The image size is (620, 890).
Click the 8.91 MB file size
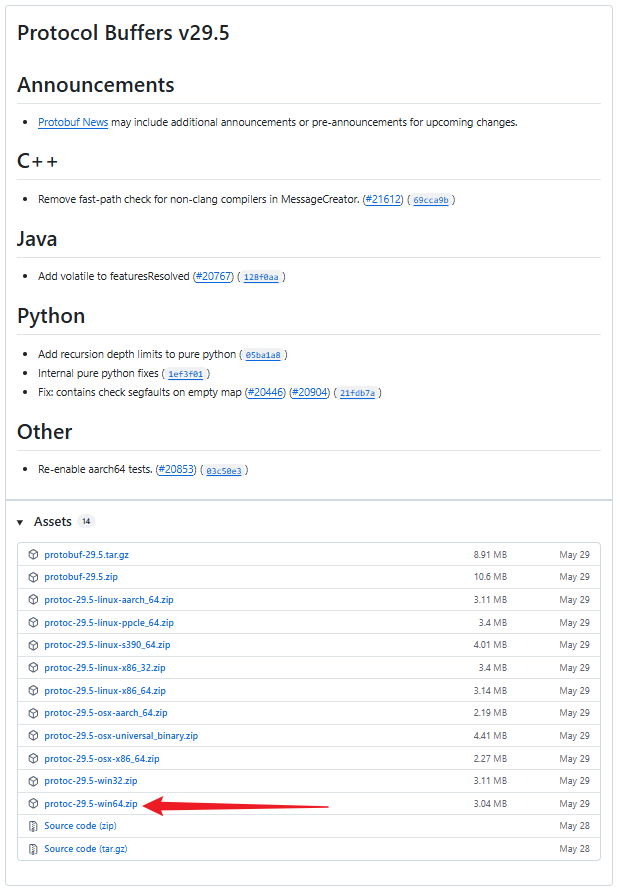click(x=491, y=555)
